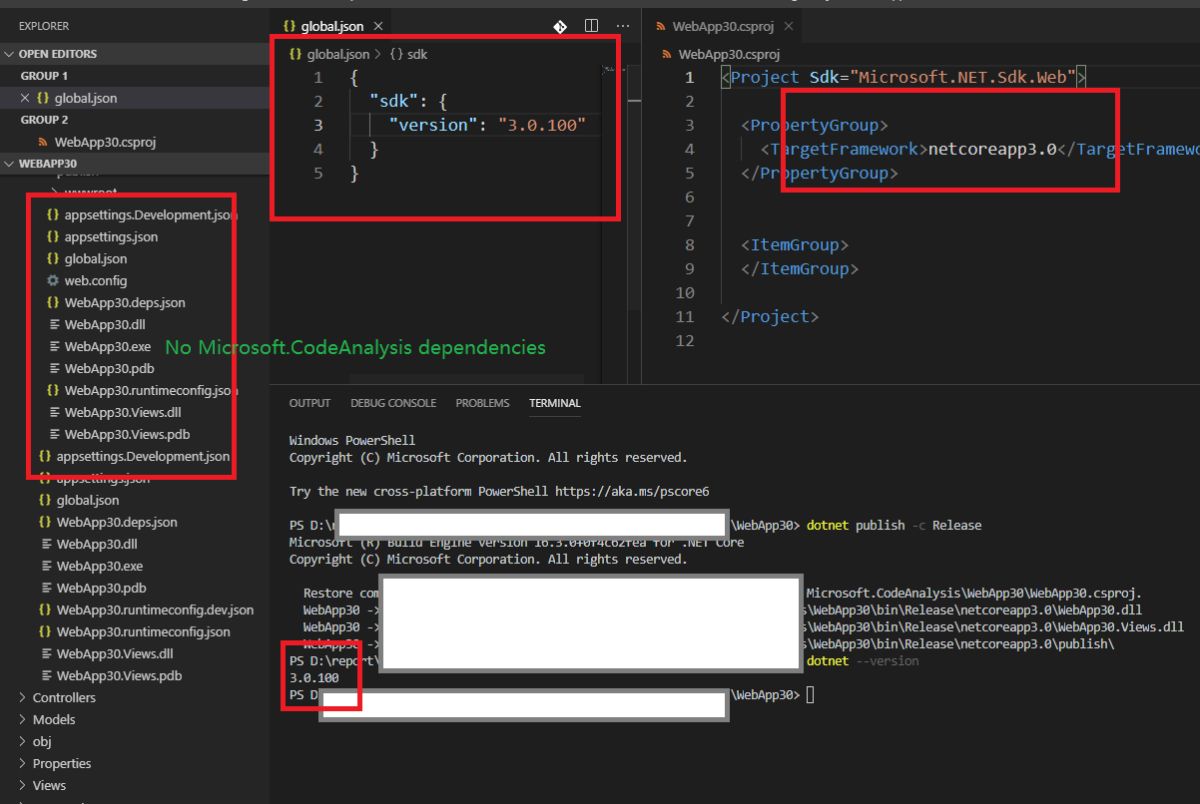This screenshot has width=1200, height=804.
Task: Select the TERMINAL panel tab
Action: 555,403
